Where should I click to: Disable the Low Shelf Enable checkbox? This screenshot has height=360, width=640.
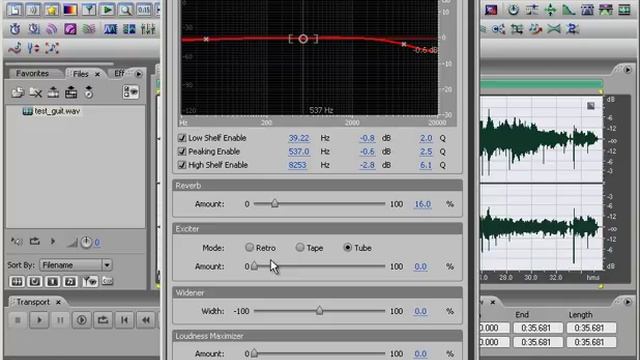click(x=182, y=138)
